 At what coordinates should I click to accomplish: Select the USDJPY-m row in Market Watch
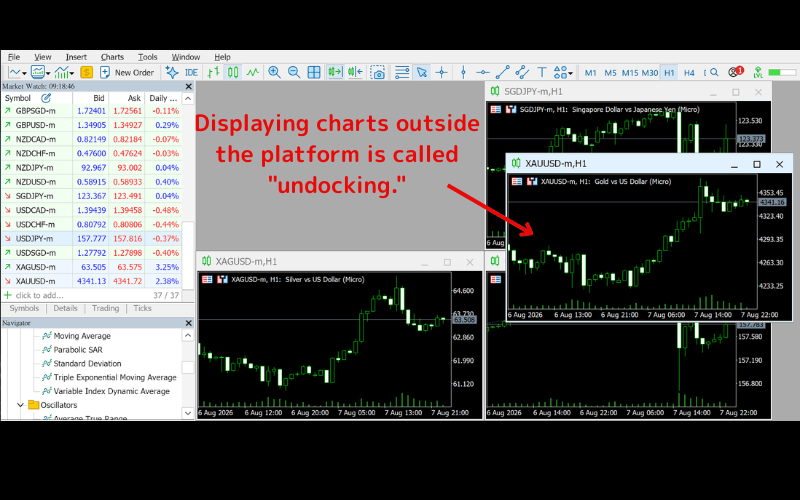tap(91, 238)
